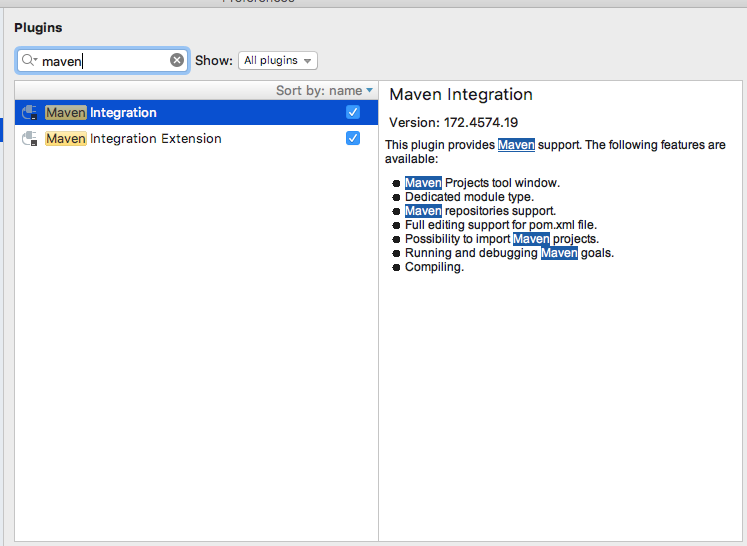The image size is (747, 546).
Task: Select the Maven Integration plugin row
Action: 196,112
